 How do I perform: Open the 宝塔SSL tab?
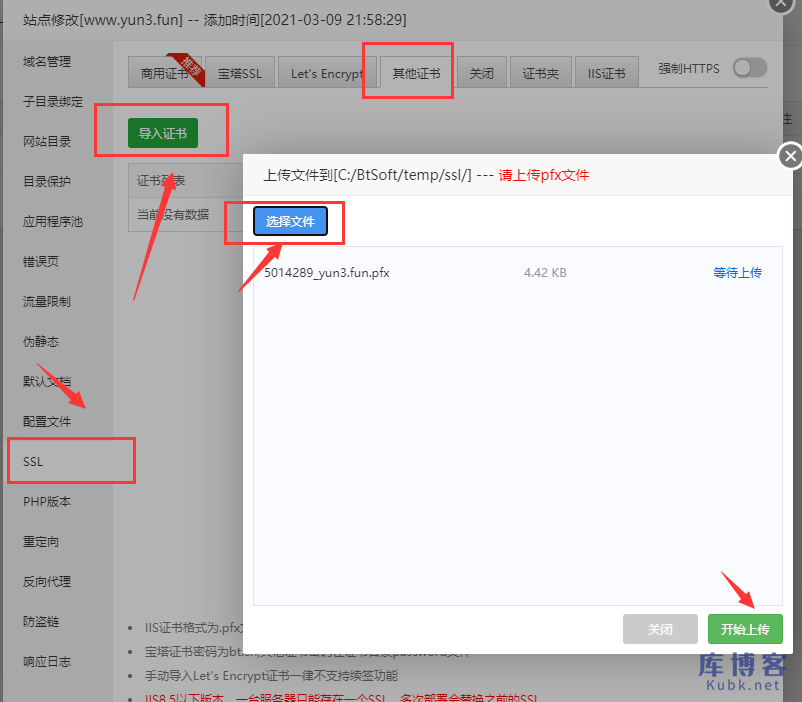pos(239,71)
